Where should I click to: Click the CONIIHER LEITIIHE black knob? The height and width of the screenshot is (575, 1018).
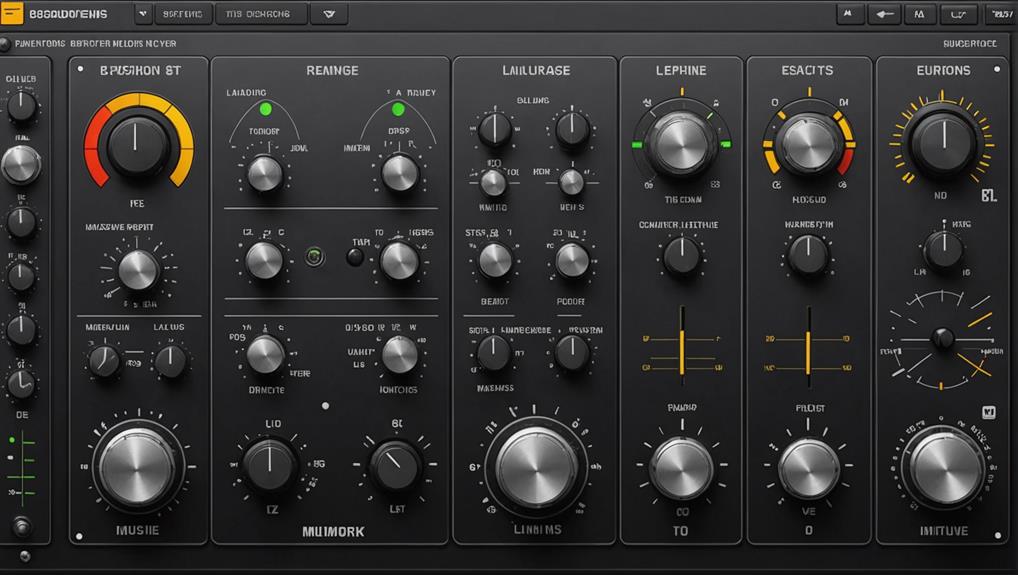tap(681, 255)
